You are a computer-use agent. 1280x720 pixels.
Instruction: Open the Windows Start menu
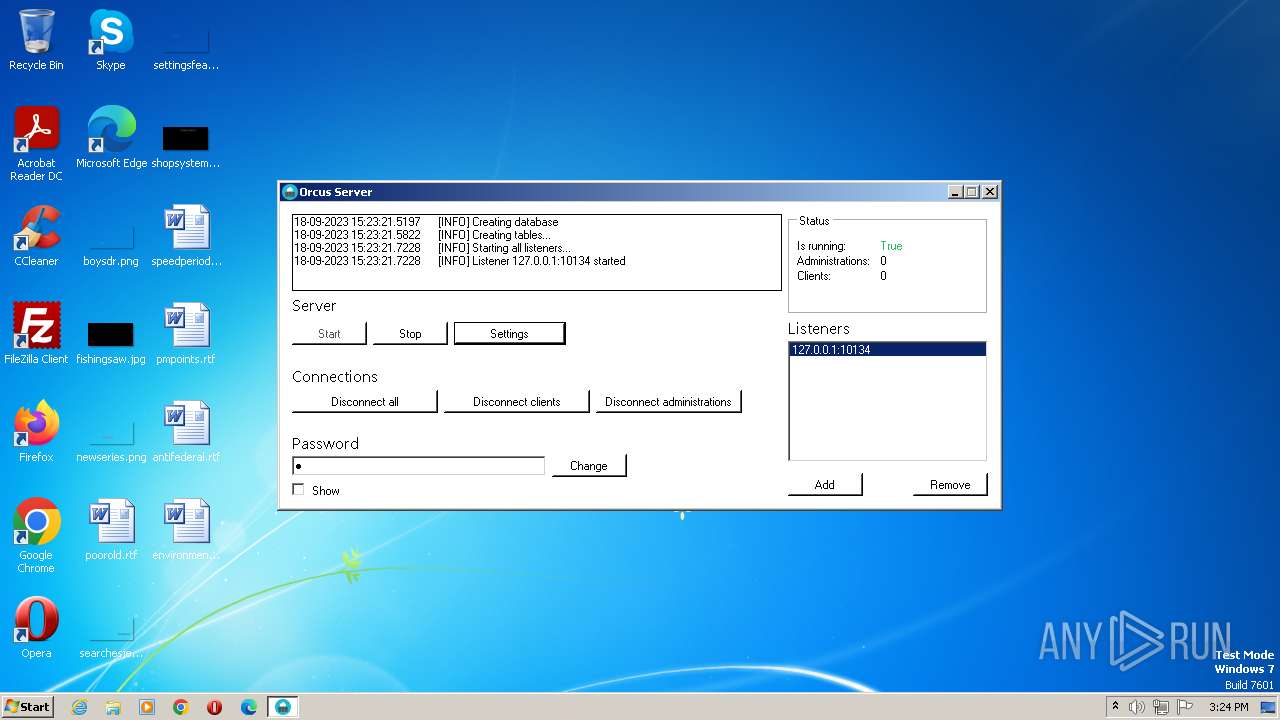coord(28,707)
